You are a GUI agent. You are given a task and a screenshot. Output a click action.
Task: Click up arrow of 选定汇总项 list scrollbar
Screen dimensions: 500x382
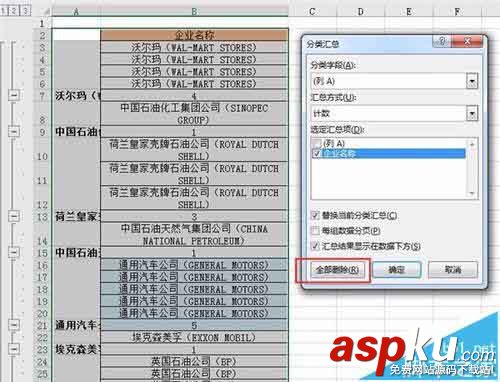472,144
